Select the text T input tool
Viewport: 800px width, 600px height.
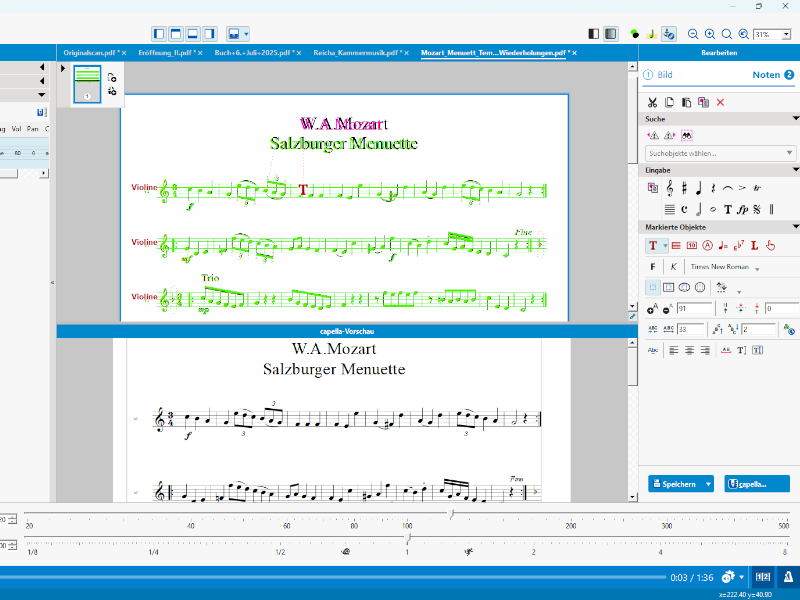click(x=728, y=209)
